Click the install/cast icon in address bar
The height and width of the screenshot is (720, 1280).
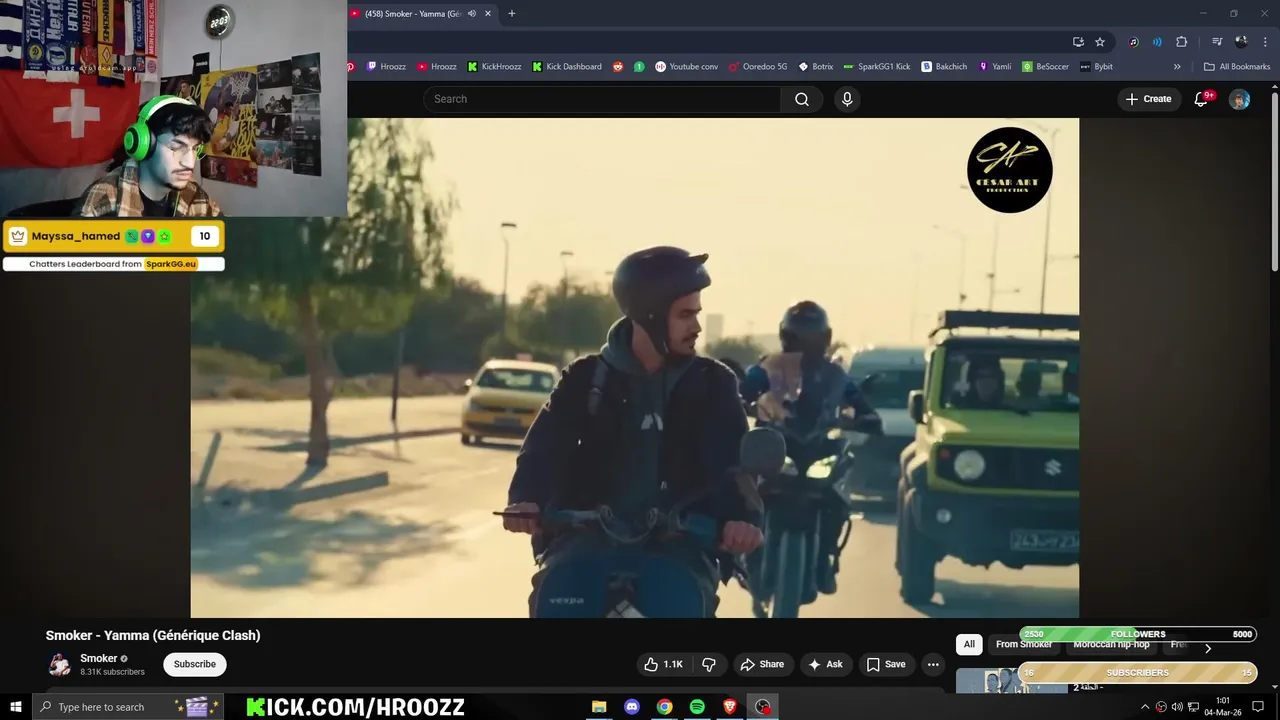click(1078, 42)
